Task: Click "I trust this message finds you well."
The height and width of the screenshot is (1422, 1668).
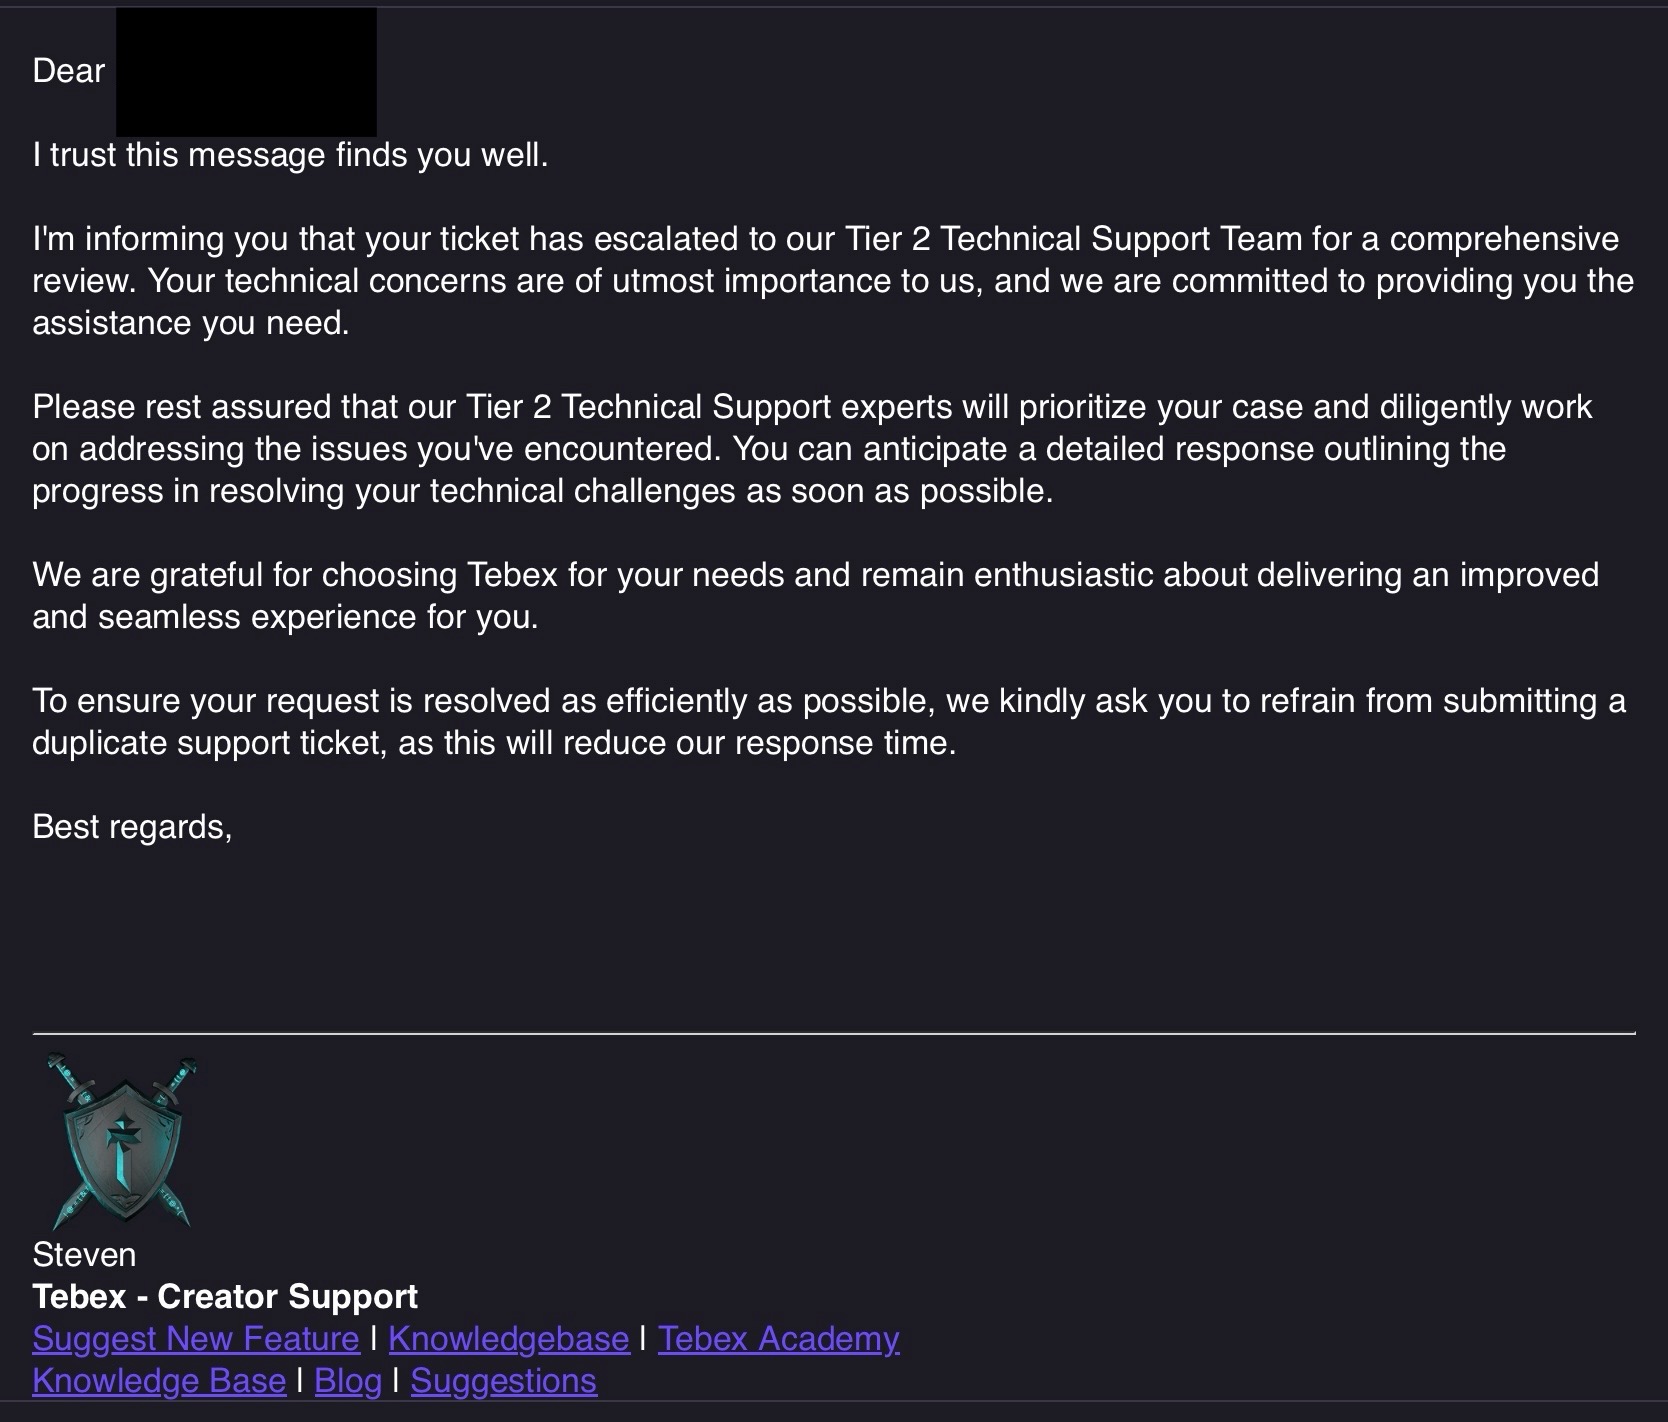Action: click(x=290, y=155)
